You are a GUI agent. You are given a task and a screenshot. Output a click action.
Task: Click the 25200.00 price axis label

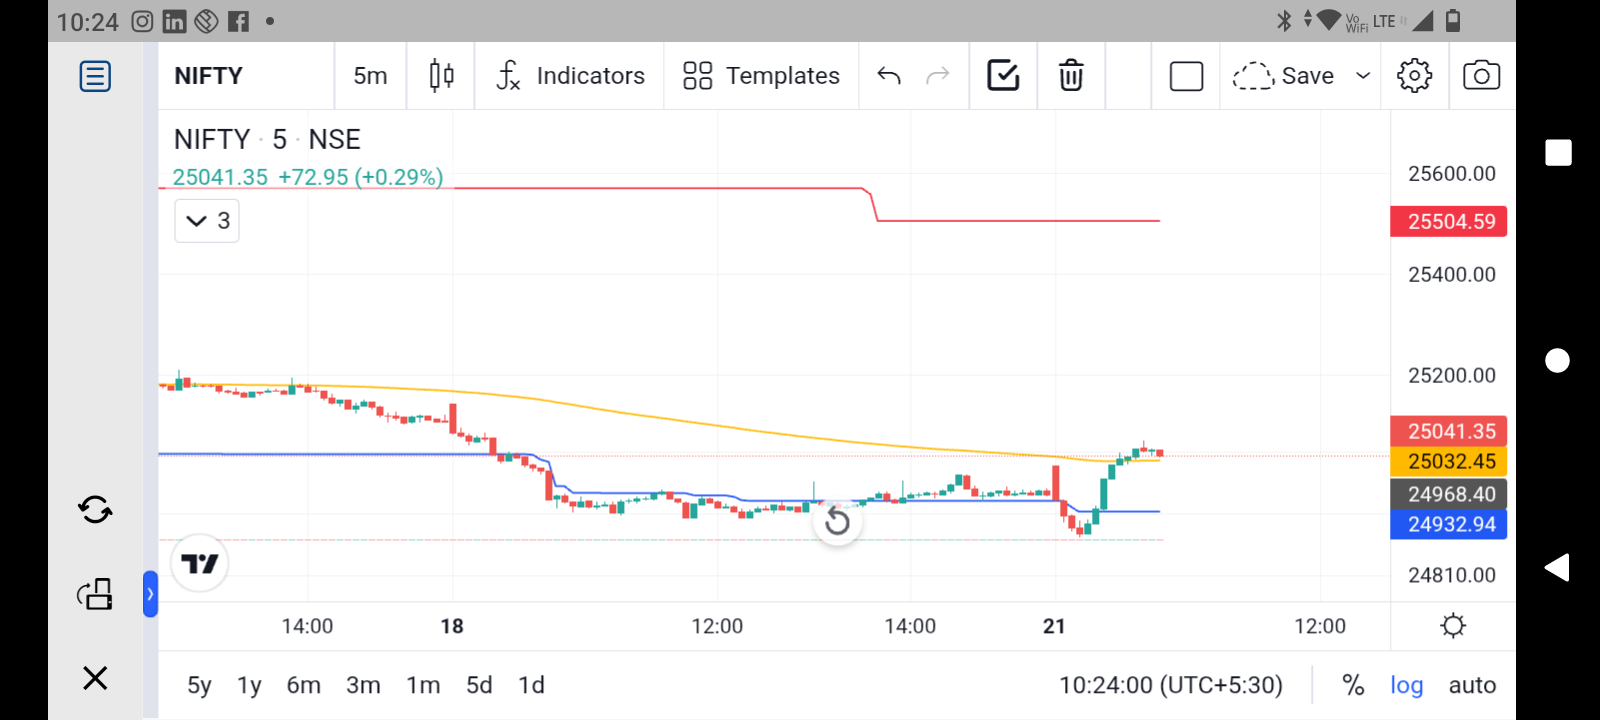pos(1452,375)
